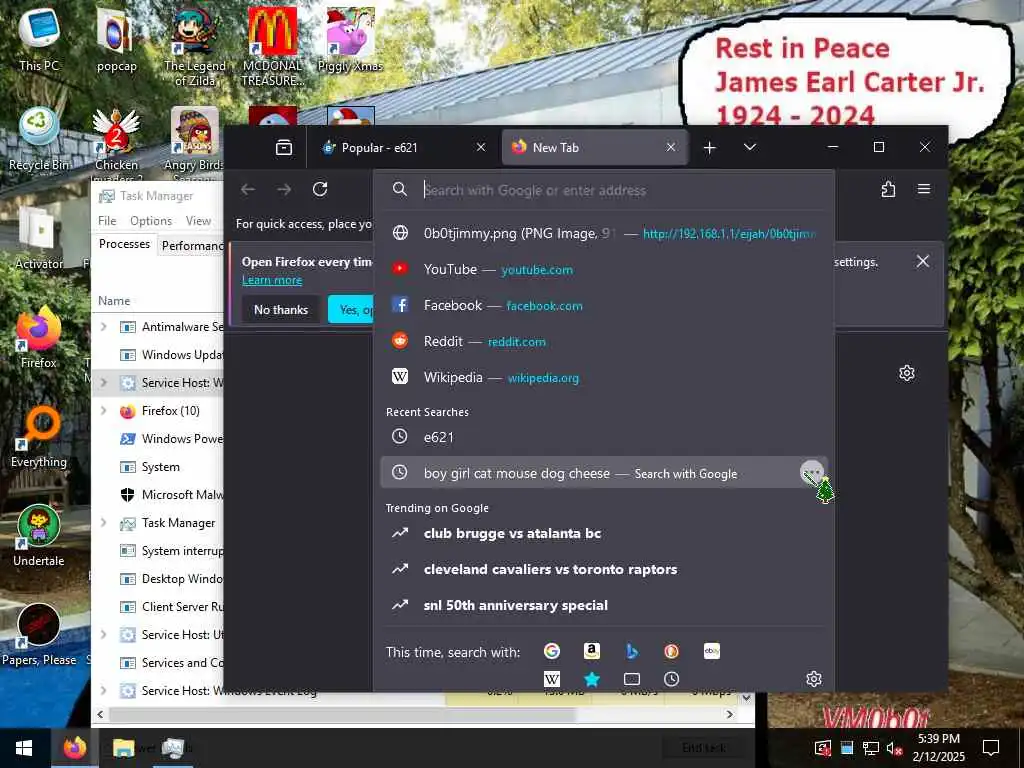Viewport: 1024px width, 768px height.
Task: Open search settings gear in address dropdown
Action: (x=814, y=679)
